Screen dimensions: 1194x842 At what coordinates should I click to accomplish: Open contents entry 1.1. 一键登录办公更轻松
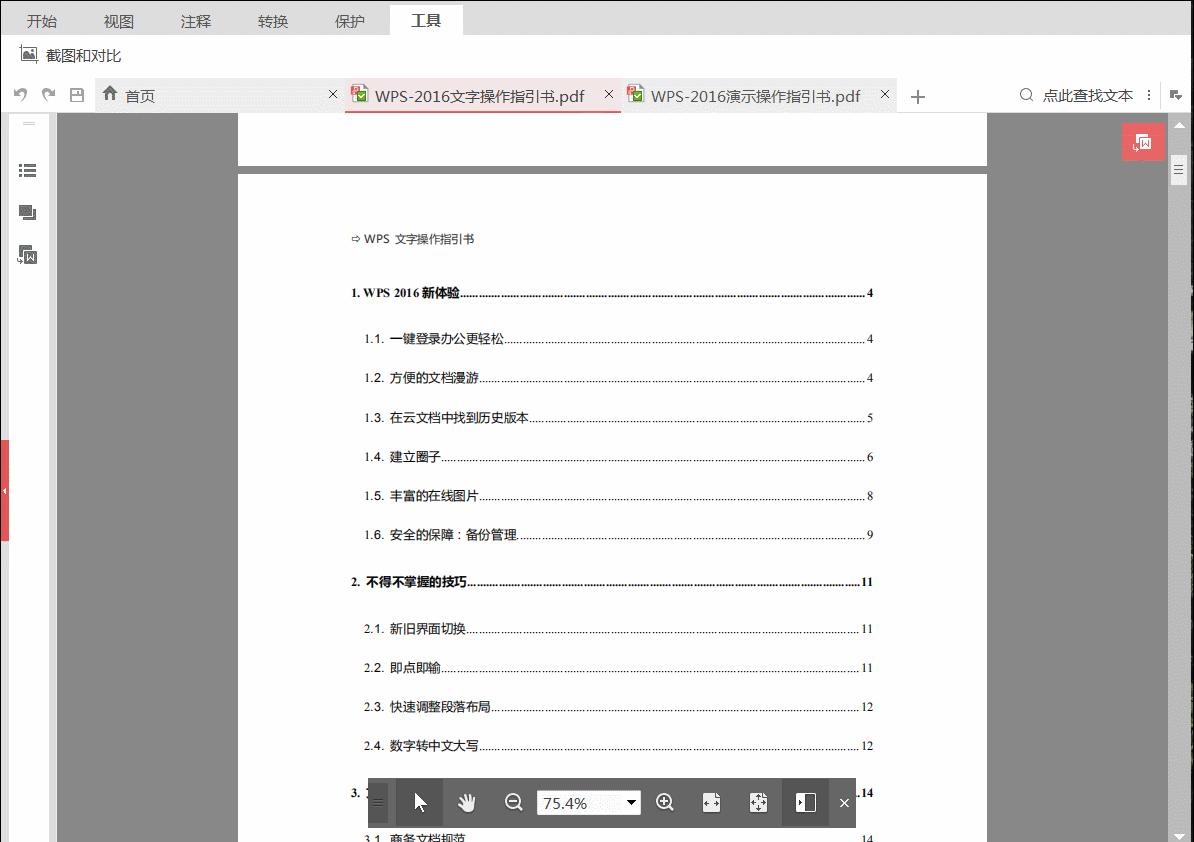[x=618, y=339]
